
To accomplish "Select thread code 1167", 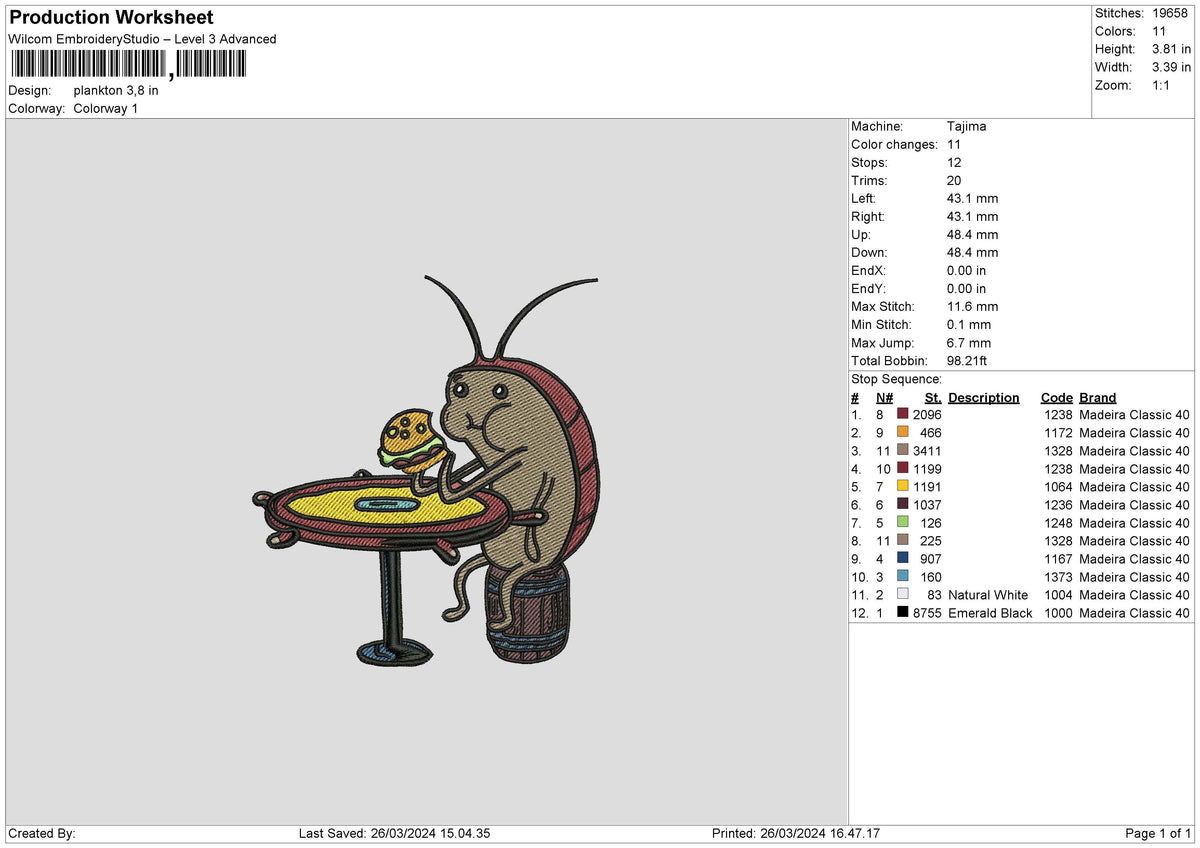I will click(x=1057, y=558).
